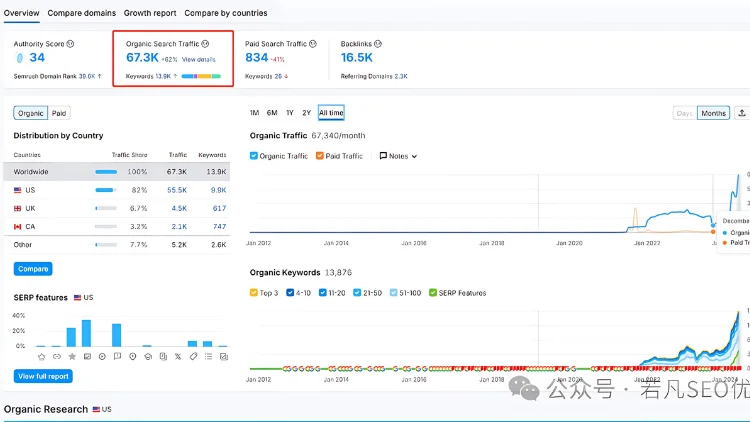Toggle the SERP Features checkbox
The image size is (750, 422).
432,292
